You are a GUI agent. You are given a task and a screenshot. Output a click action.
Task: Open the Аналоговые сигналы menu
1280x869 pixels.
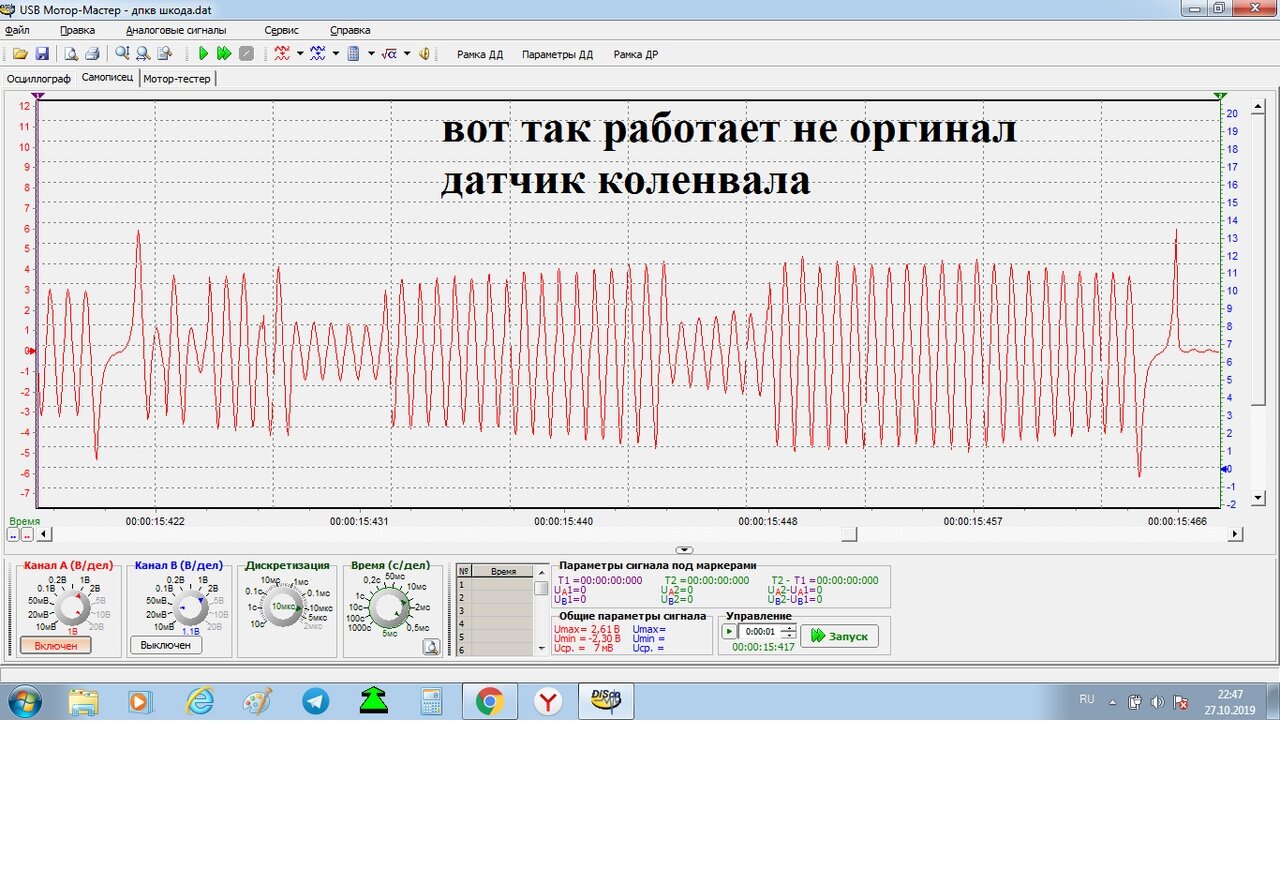pos(176,30)
